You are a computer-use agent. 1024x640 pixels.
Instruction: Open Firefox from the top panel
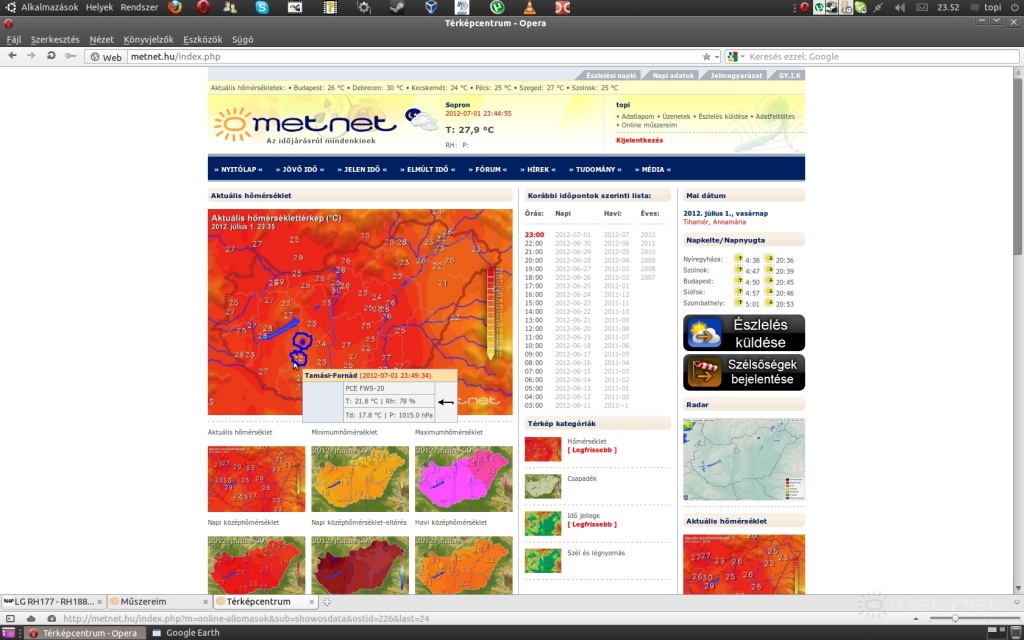175,7
